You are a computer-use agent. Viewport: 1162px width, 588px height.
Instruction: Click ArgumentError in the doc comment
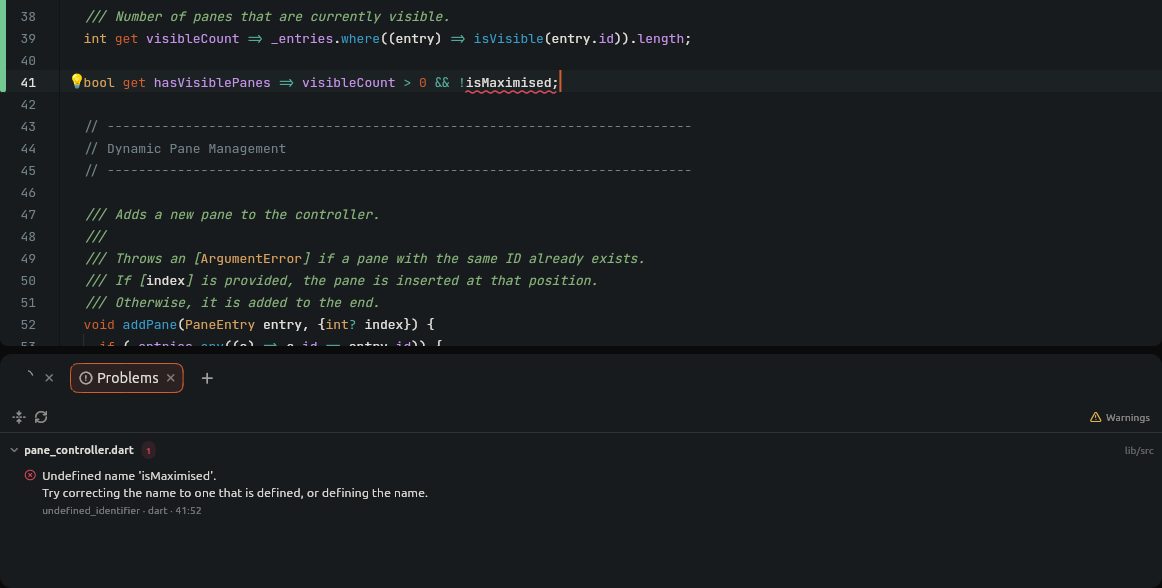pos(251,258)
